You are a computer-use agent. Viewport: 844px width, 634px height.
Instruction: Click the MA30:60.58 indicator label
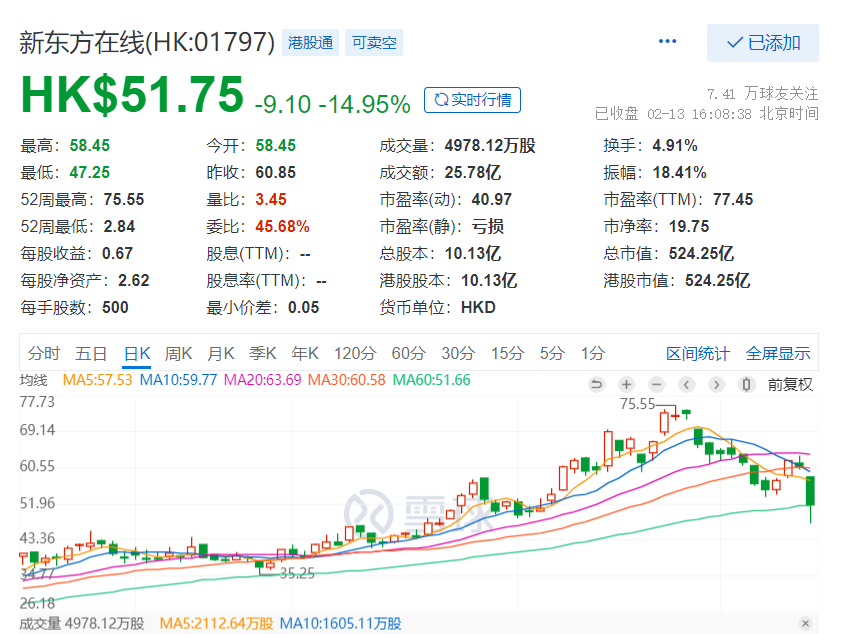347,380
